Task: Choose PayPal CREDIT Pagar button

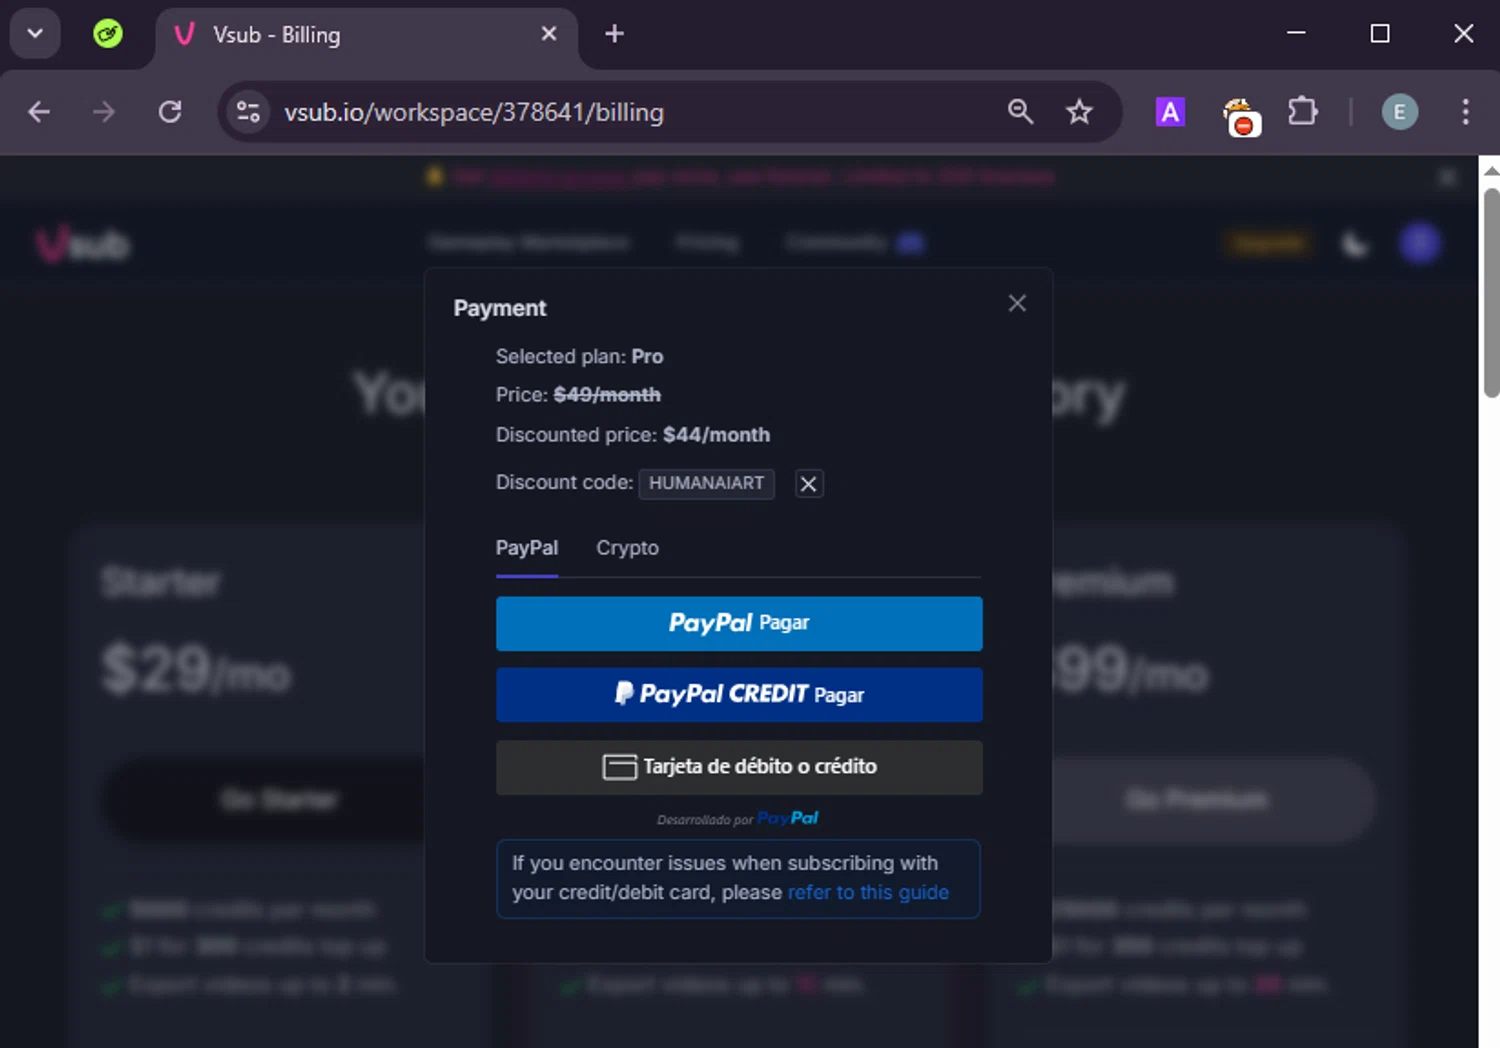Action: pyautogui.click(x=739, y=695)
